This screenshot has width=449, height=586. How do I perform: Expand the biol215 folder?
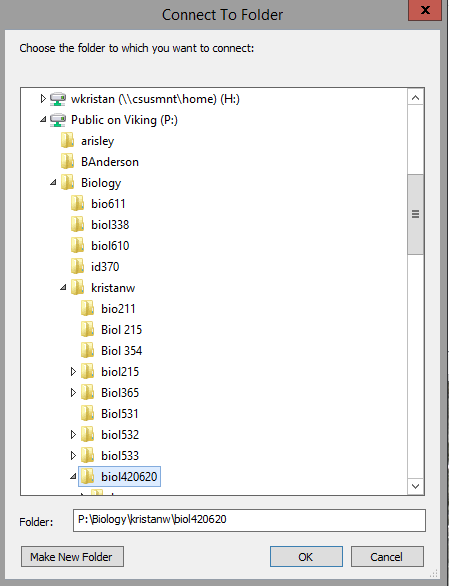point(73,371)
